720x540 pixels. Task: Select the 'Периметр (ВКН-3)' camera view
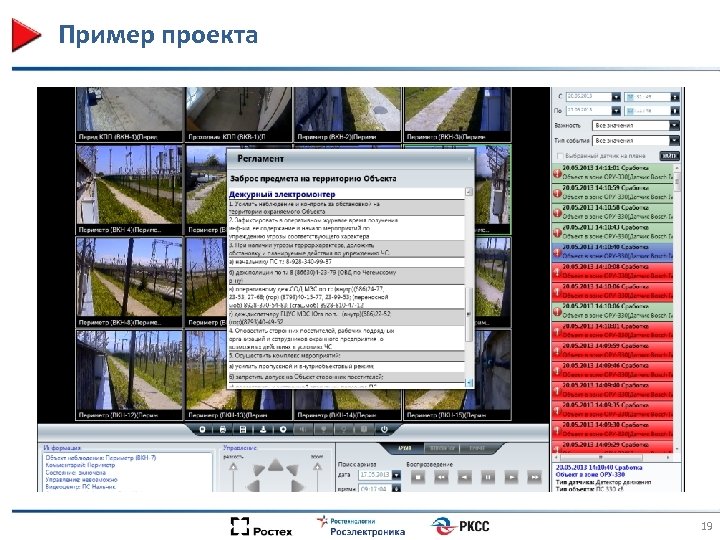click(457, 114)
